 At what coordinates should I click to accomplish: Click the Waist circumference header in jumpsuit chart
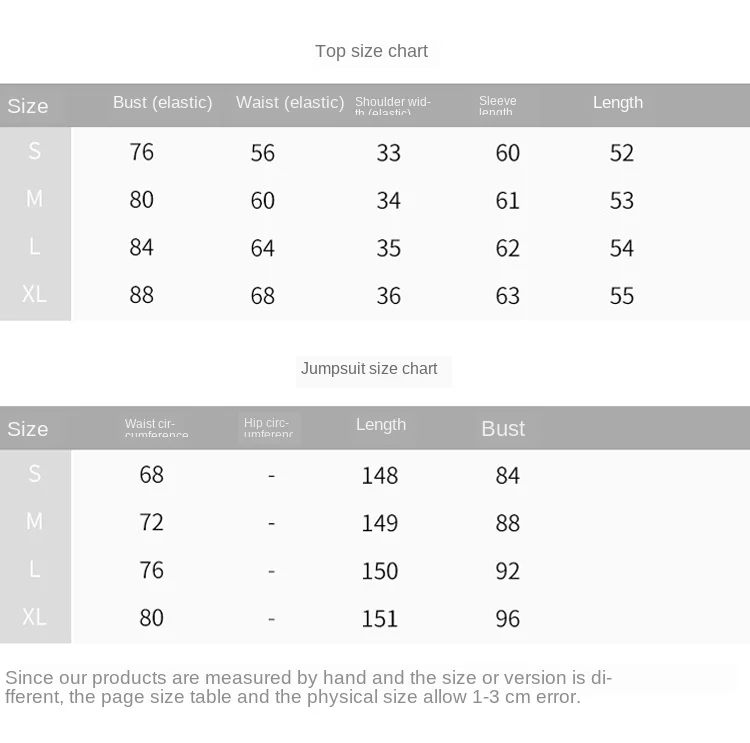(156, 427)
